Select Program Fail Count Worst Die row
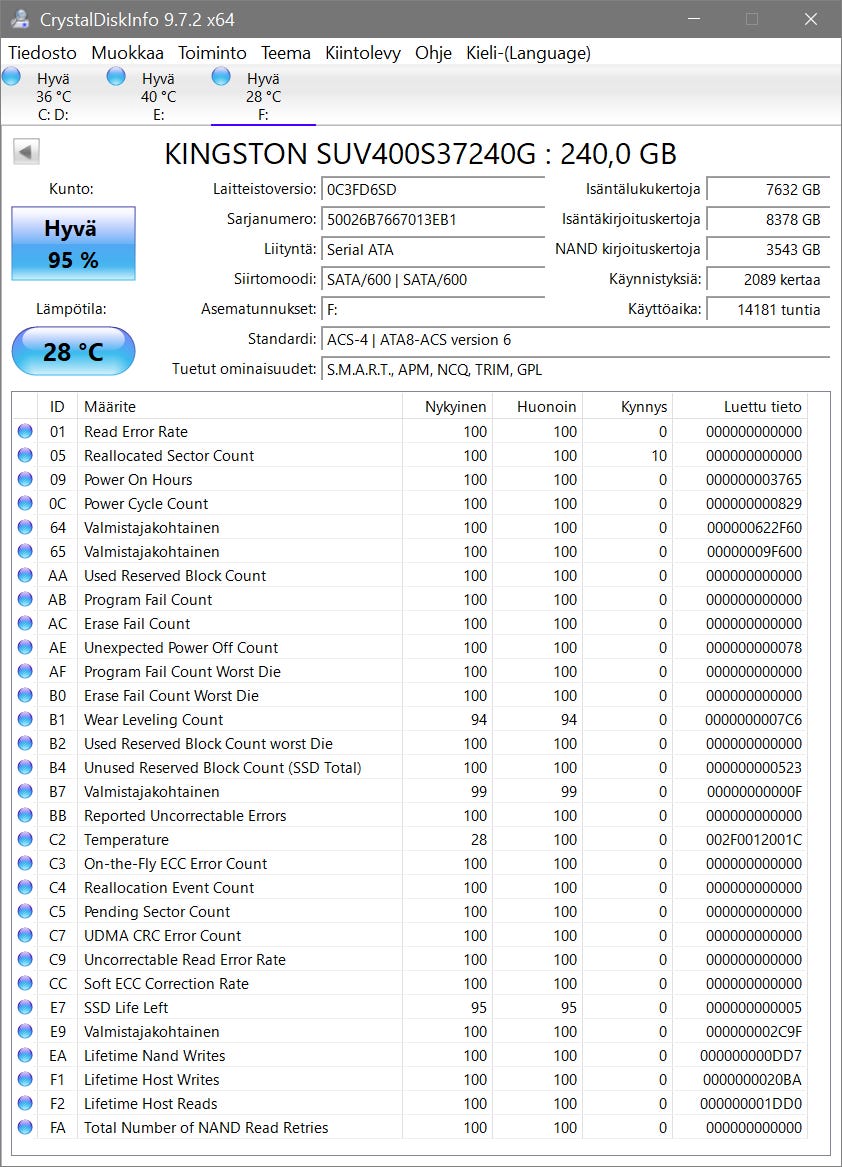842x1167 pixels. pyautogui.click(x=410, y=671)
